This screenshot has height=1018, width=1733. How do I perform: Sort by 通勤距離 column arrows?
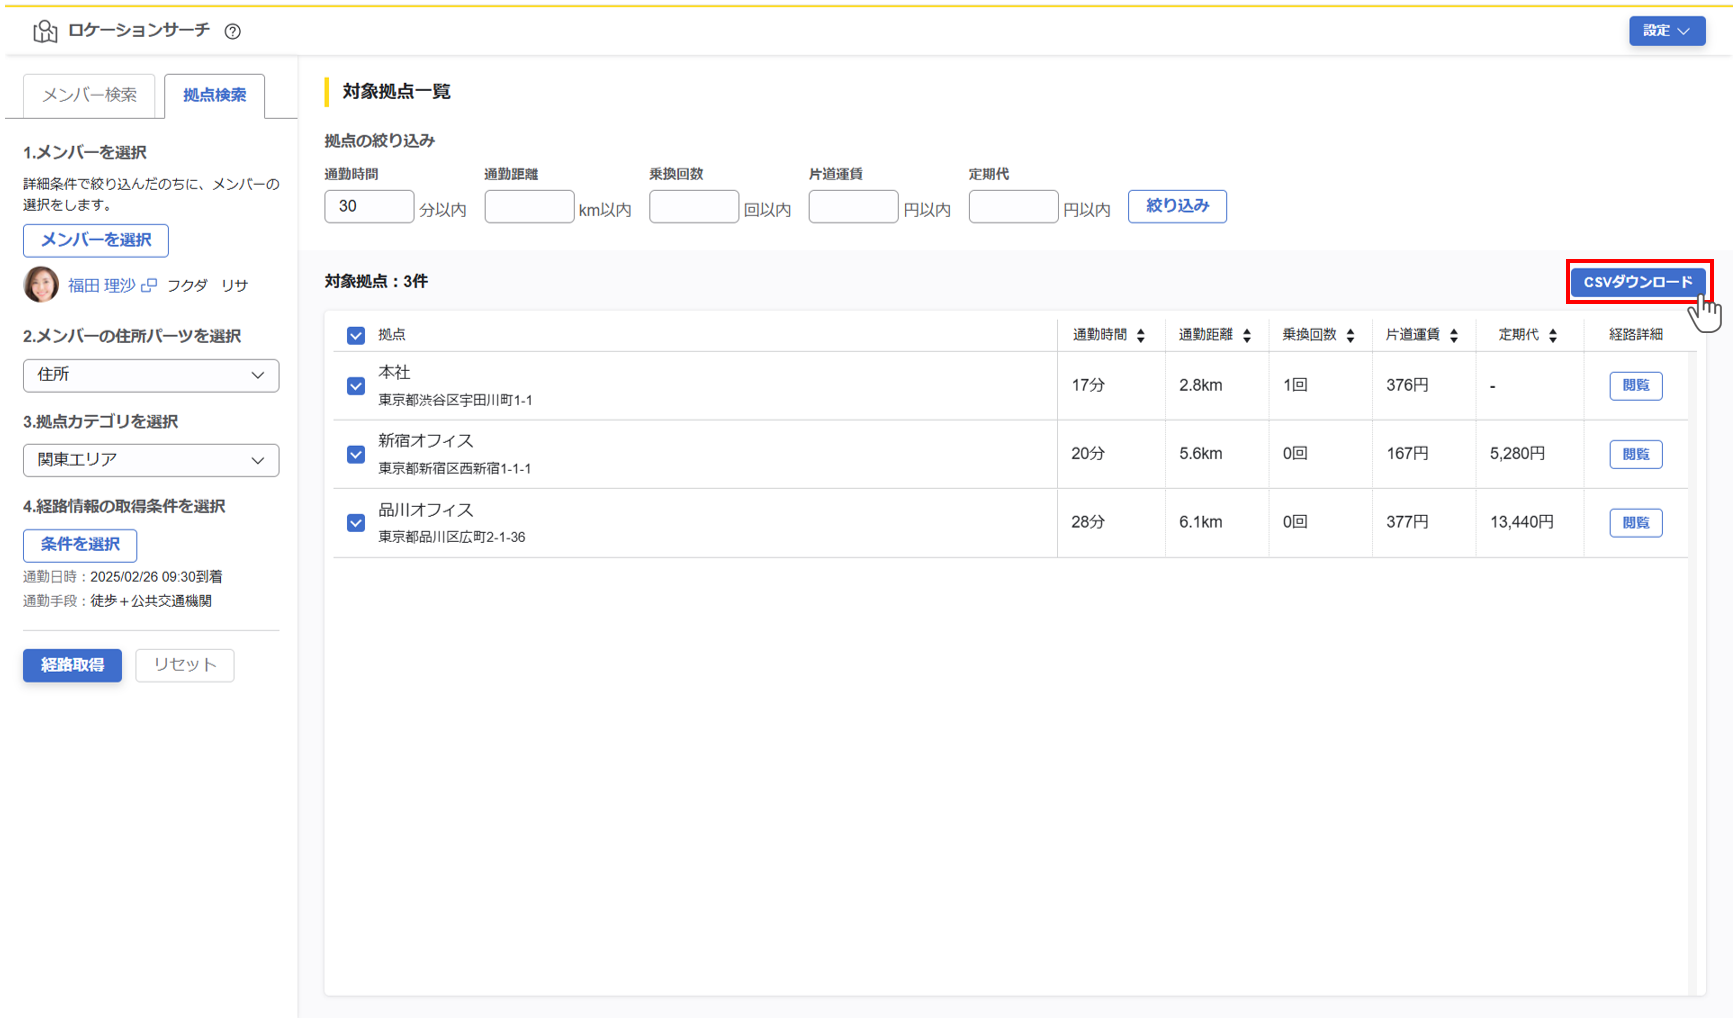click(1246, 336)
